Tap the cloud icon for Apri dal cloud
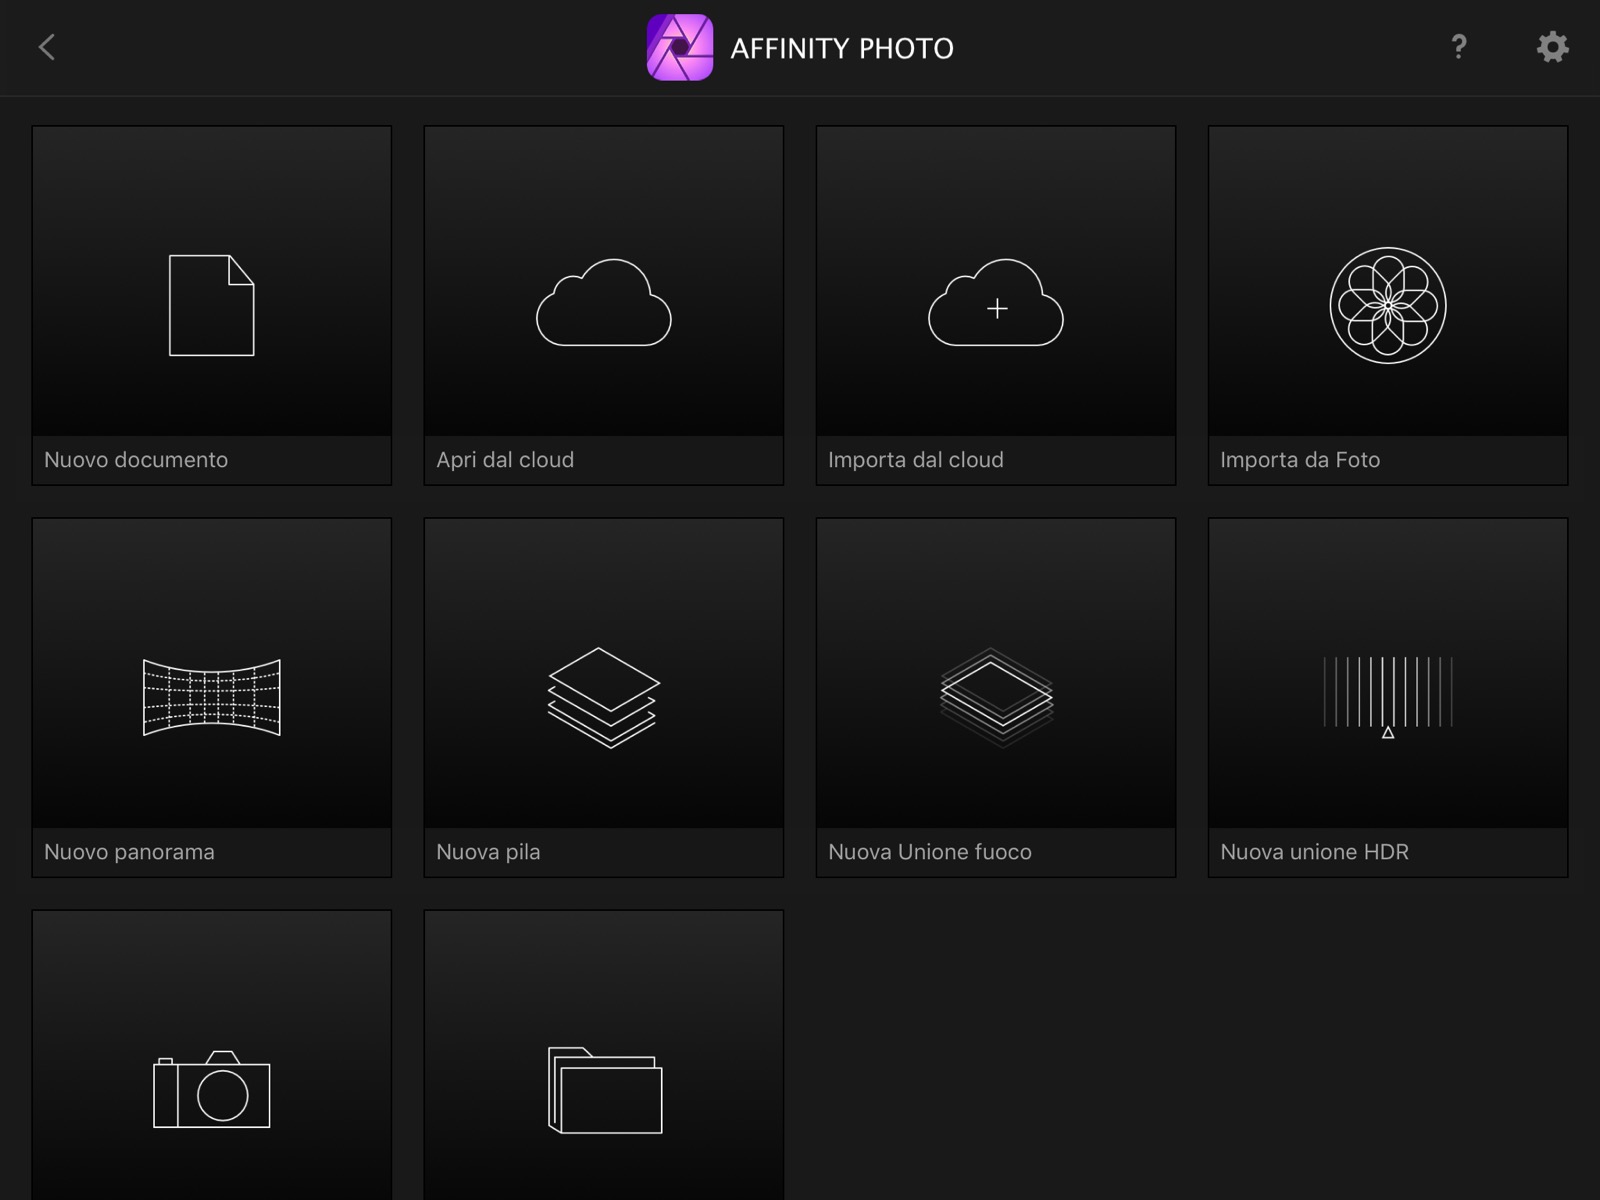 click(x=604, y=303)
